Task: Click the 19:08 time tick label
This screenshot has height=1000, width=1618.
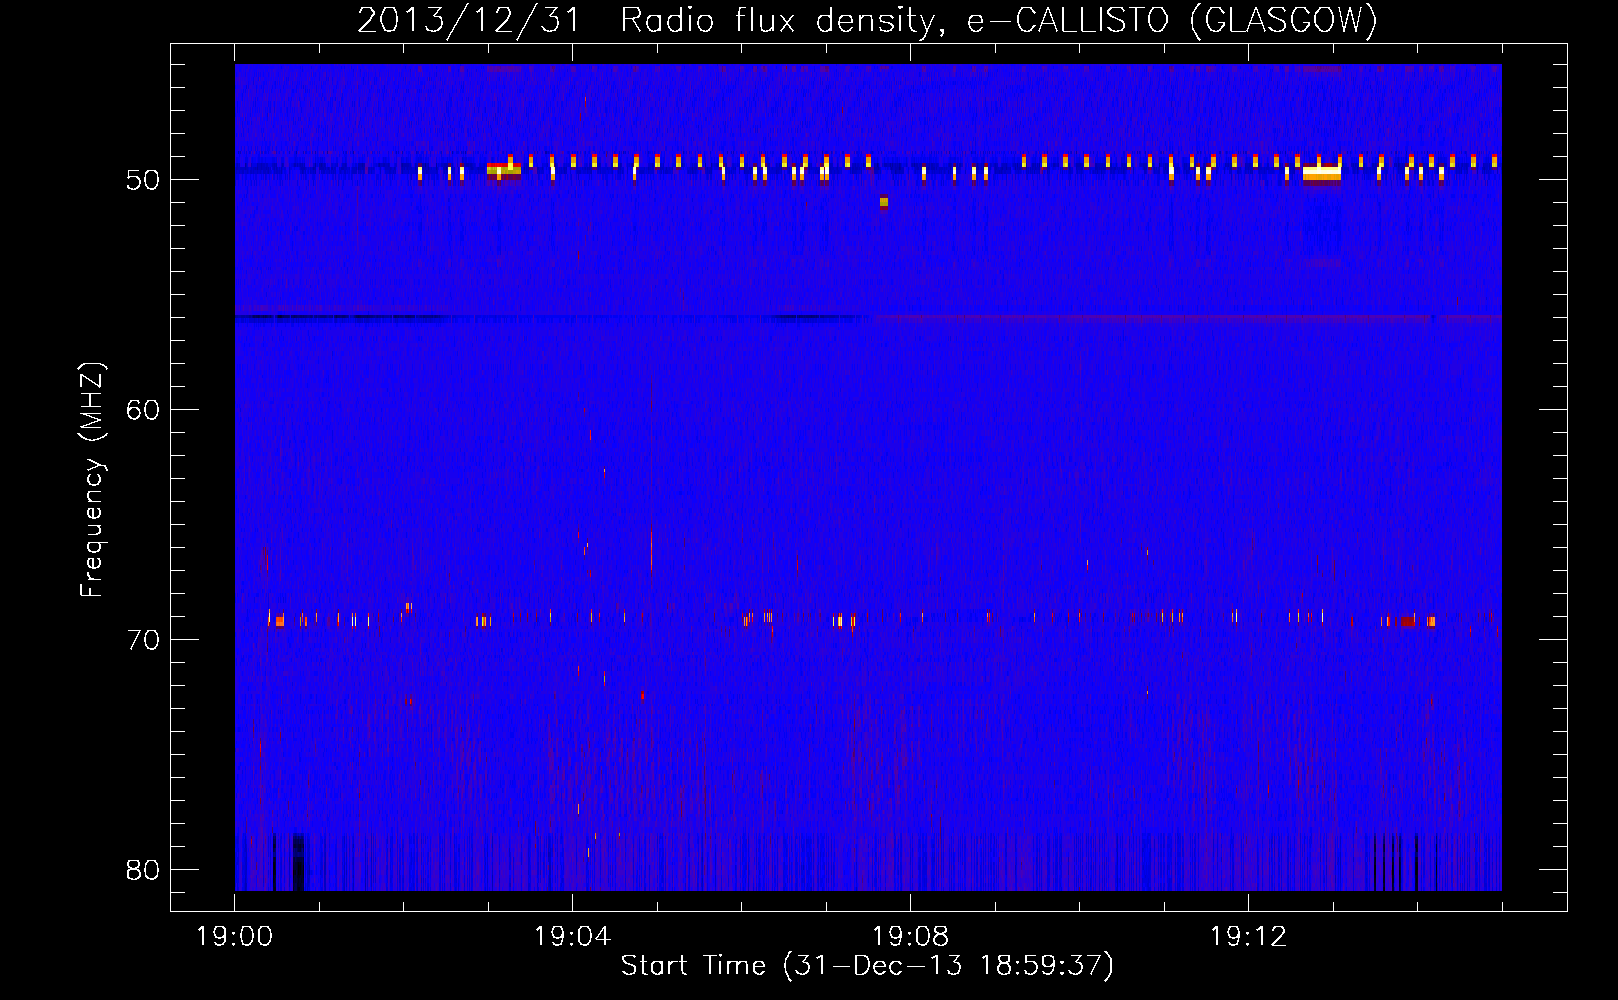Action: [x=911, y=937]
